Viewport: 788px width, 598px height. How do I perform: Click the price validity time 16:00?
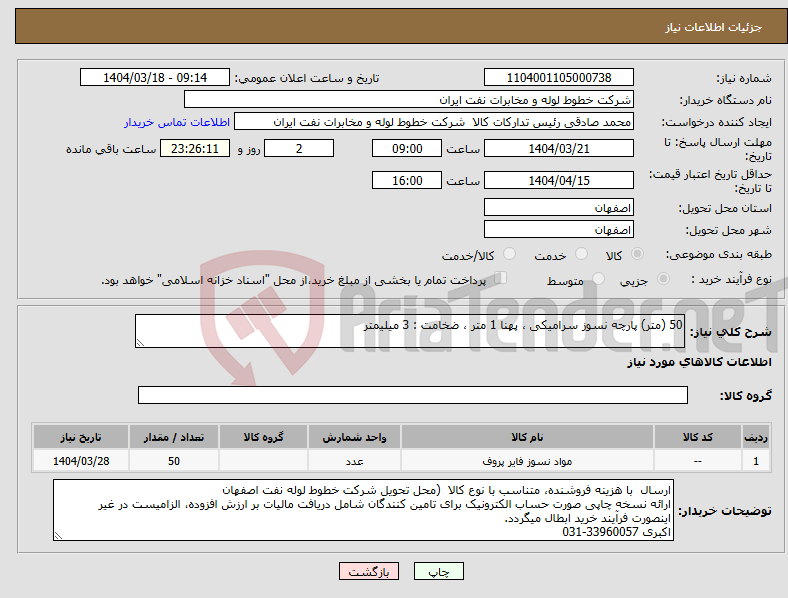point(407,180)
